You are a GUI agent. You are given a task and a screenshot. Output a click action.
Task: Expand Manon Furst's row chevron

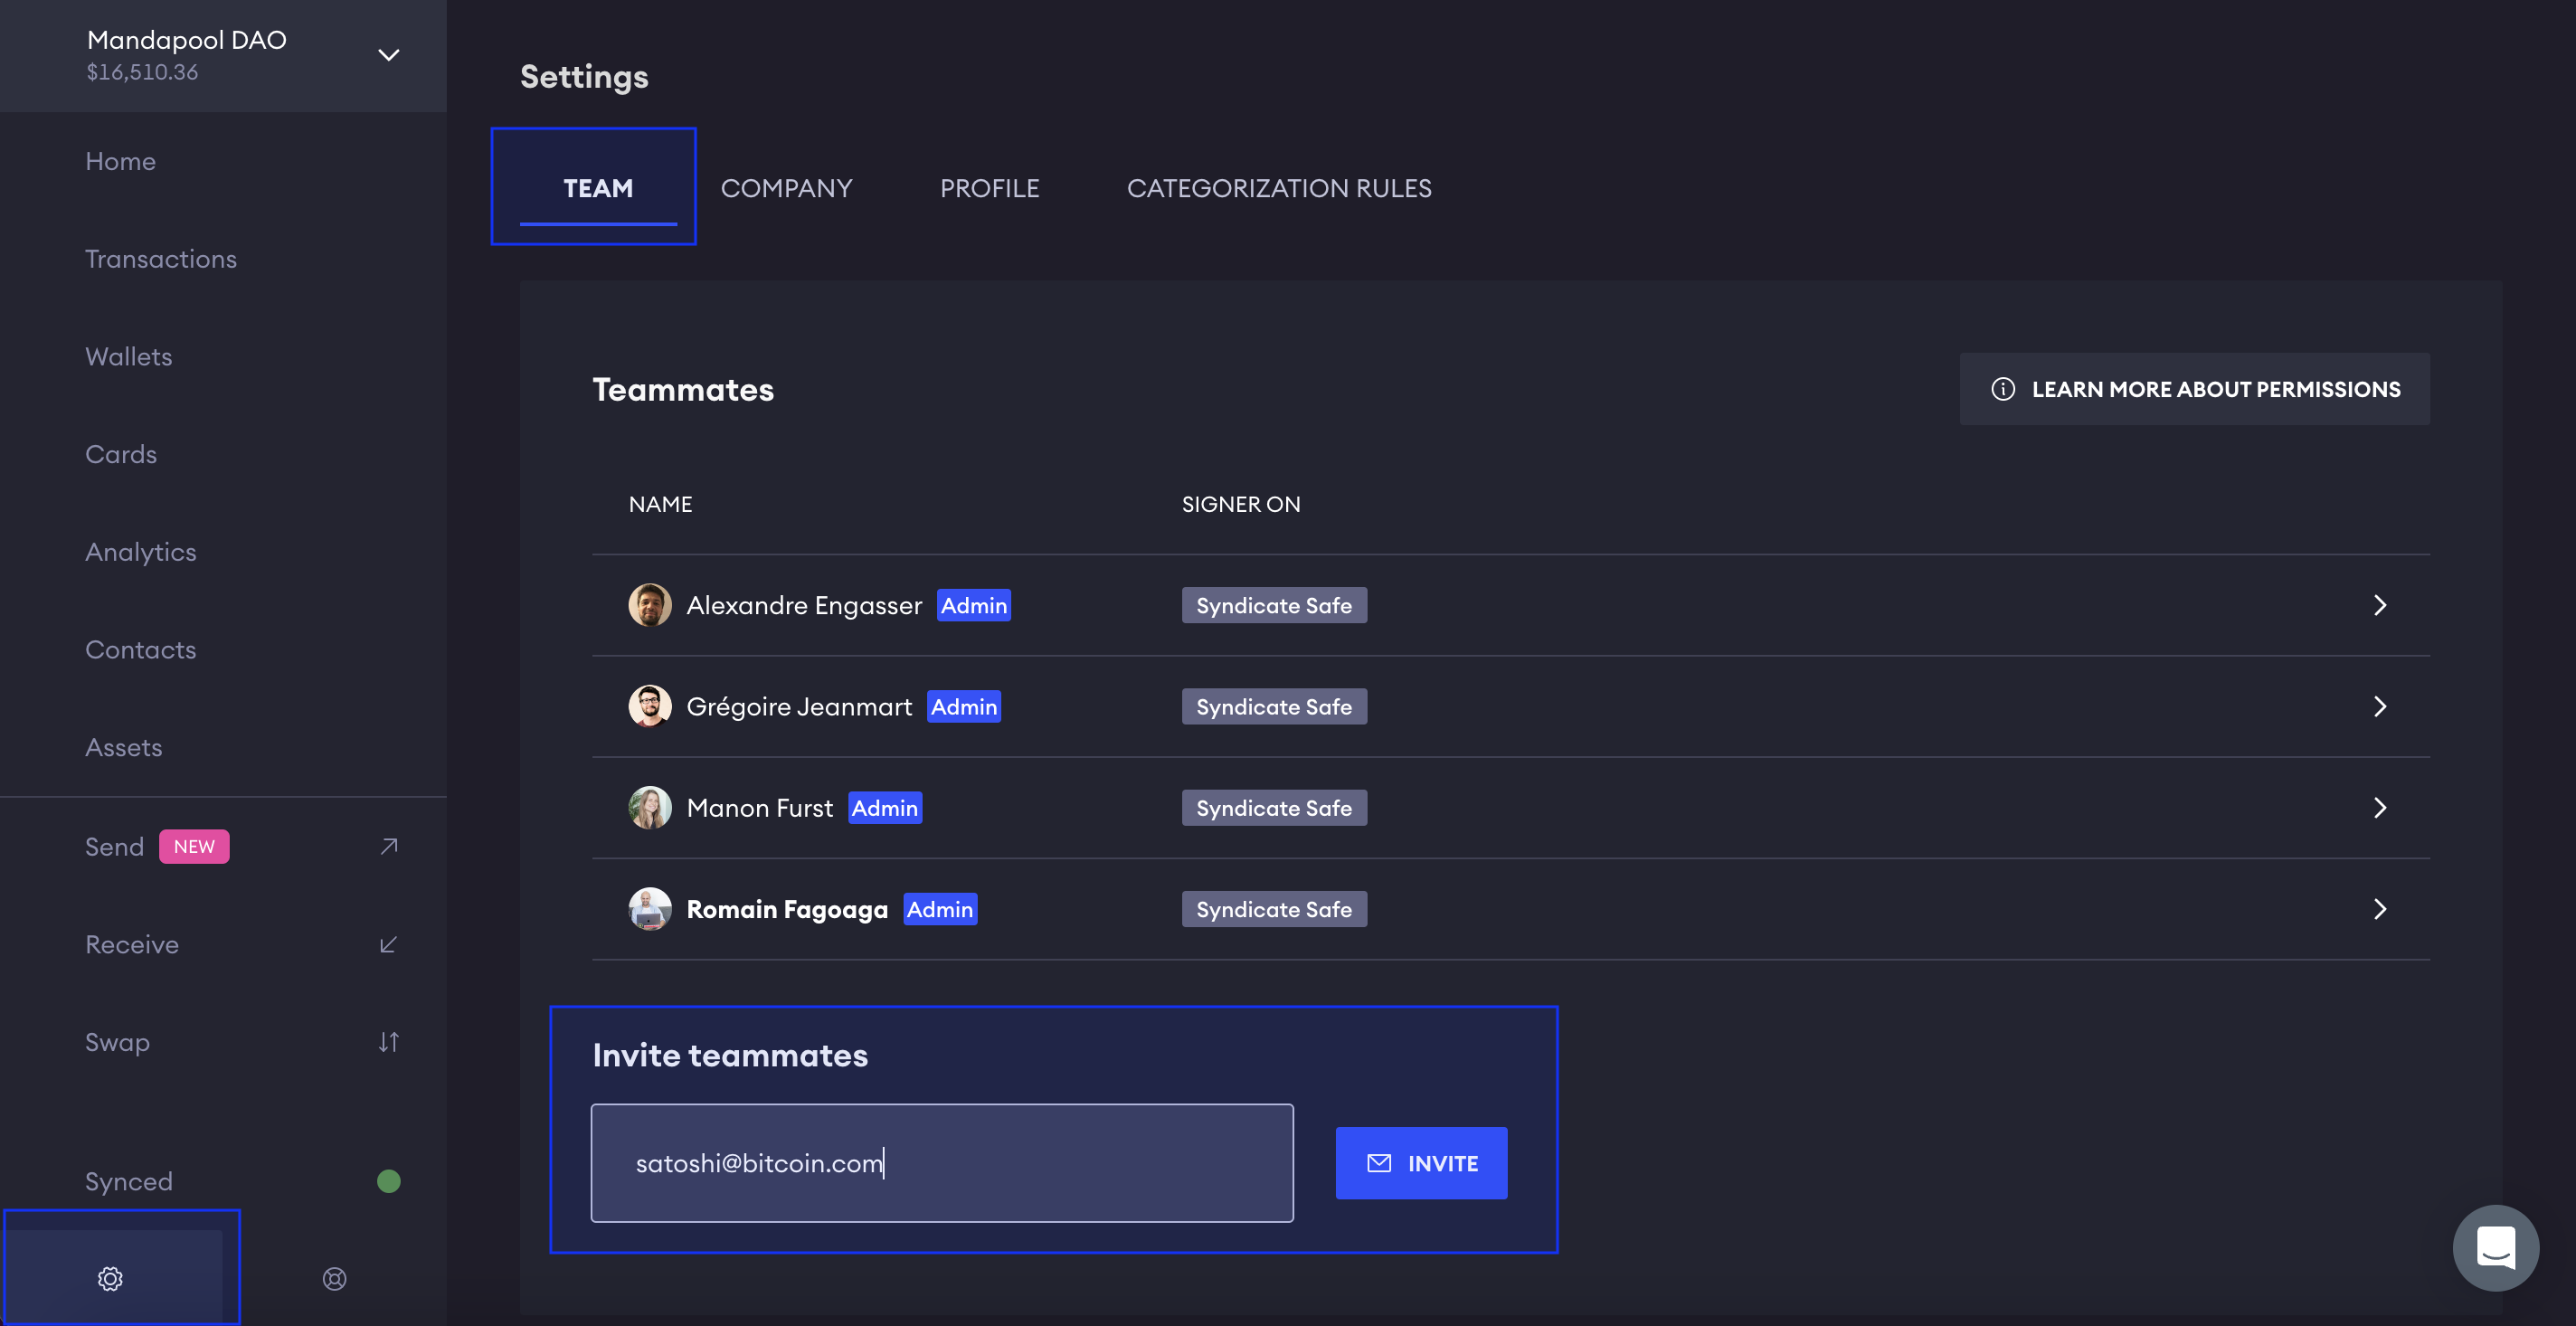click(x=2380, y=808)
